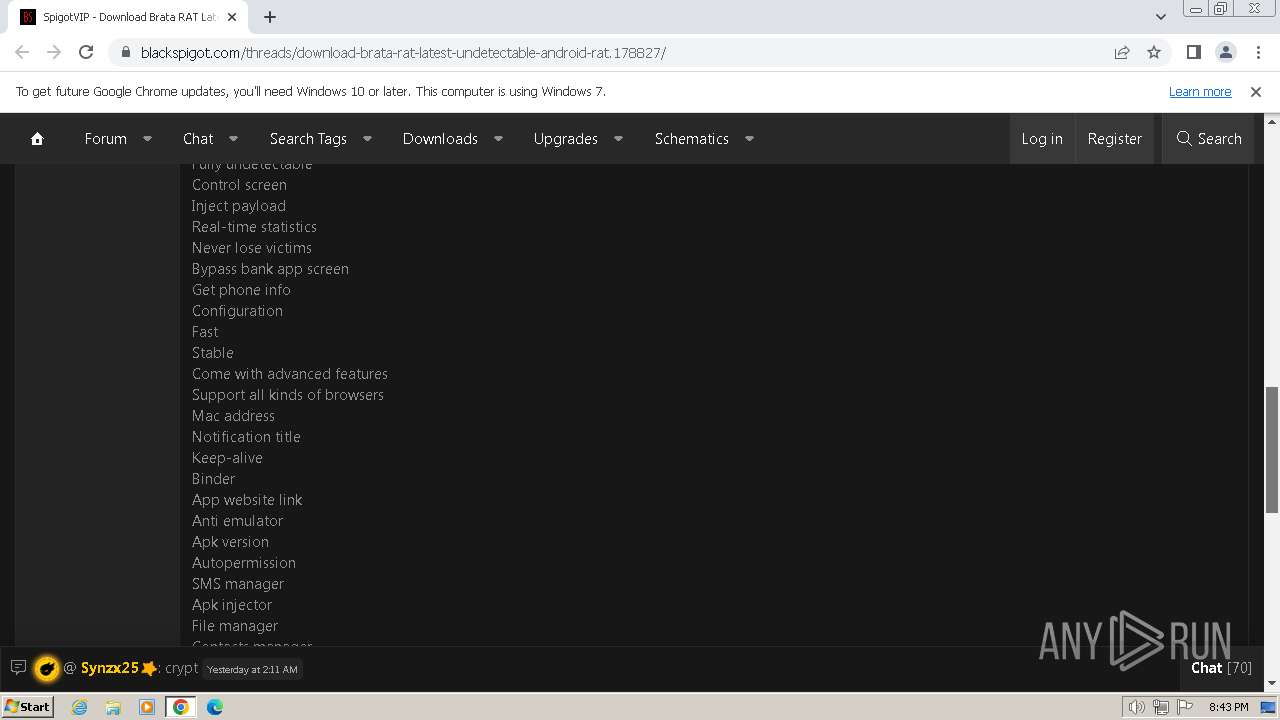Open the Upgrades menu item

point(565,139)
